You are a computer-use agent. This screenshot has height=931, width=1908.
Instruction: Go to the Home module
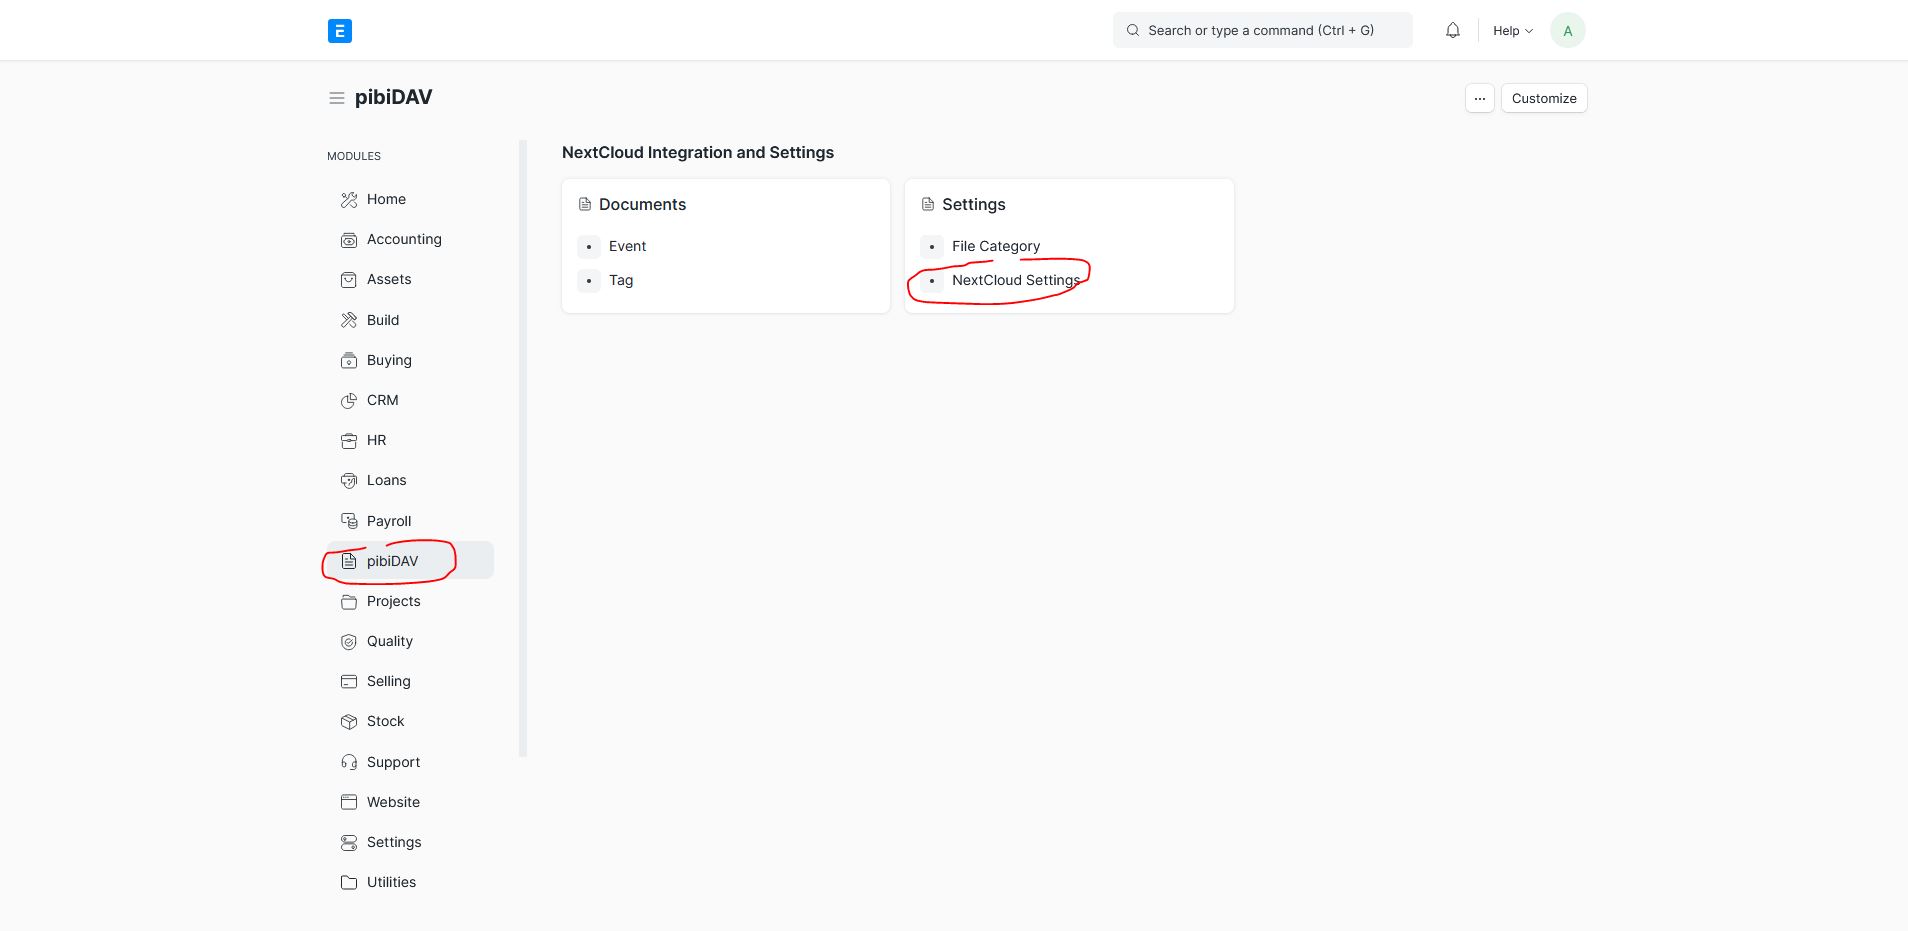(386, 199)
